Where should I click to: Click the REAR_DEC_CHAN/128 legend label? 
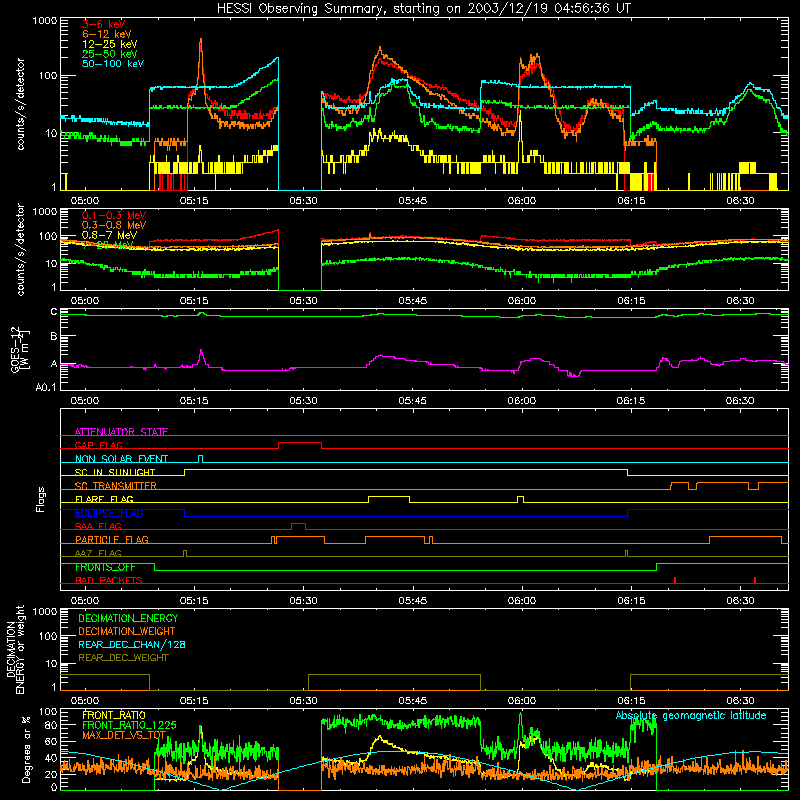(132, 644)
